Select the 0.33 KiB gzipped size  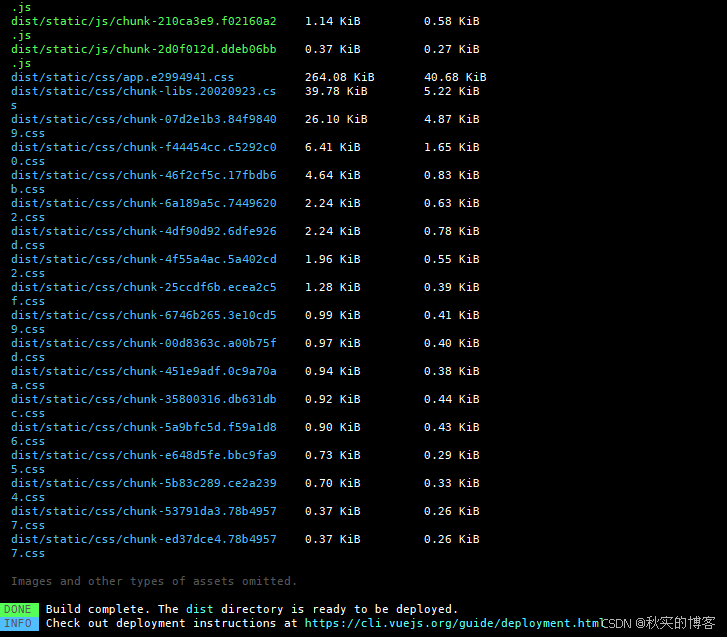452,483
